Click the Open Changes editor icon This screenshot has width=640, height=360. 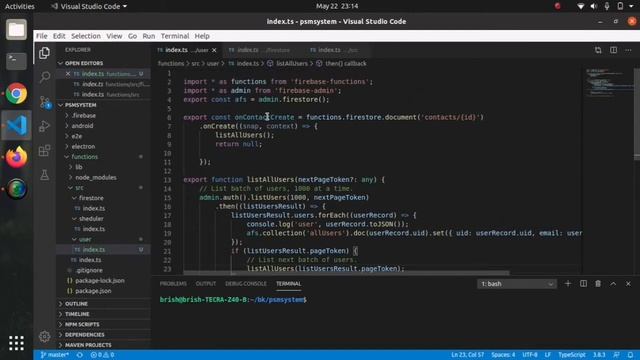pyautogui.click(x=598, y=50)
